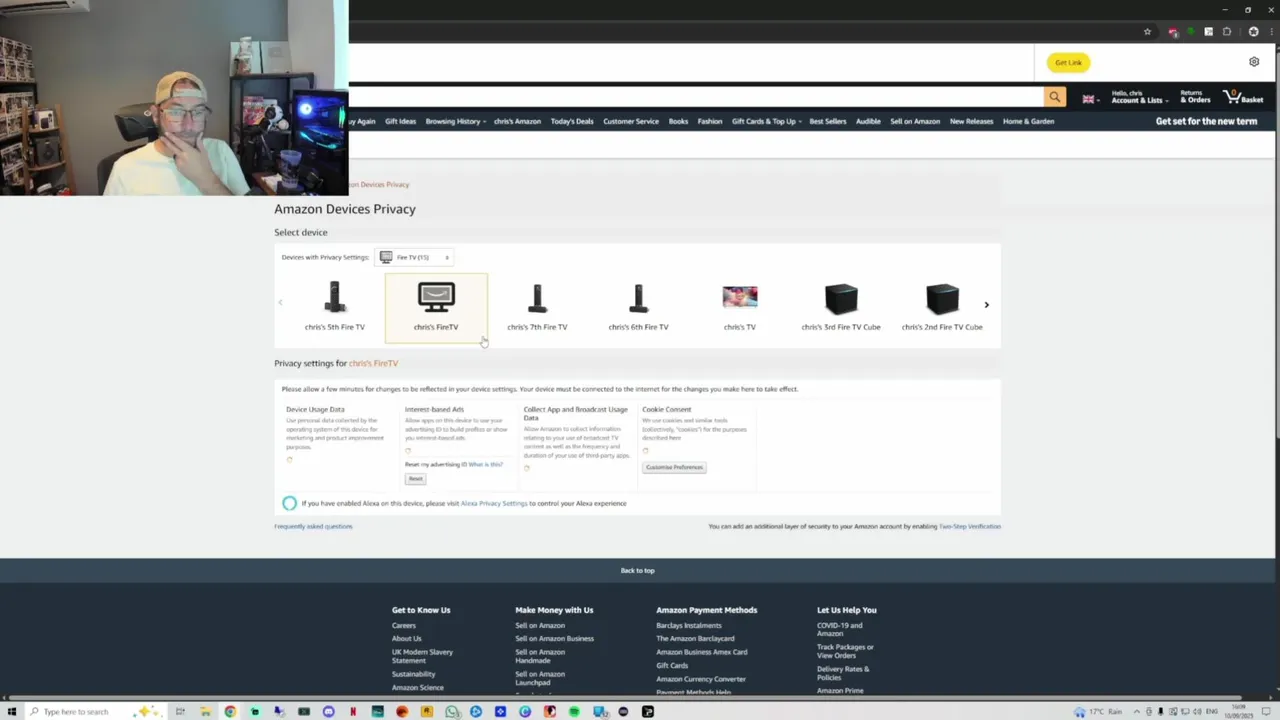Select chris's 5th Fire TV device
This screenshot has height=720, width=1280.
pos(334,306)
